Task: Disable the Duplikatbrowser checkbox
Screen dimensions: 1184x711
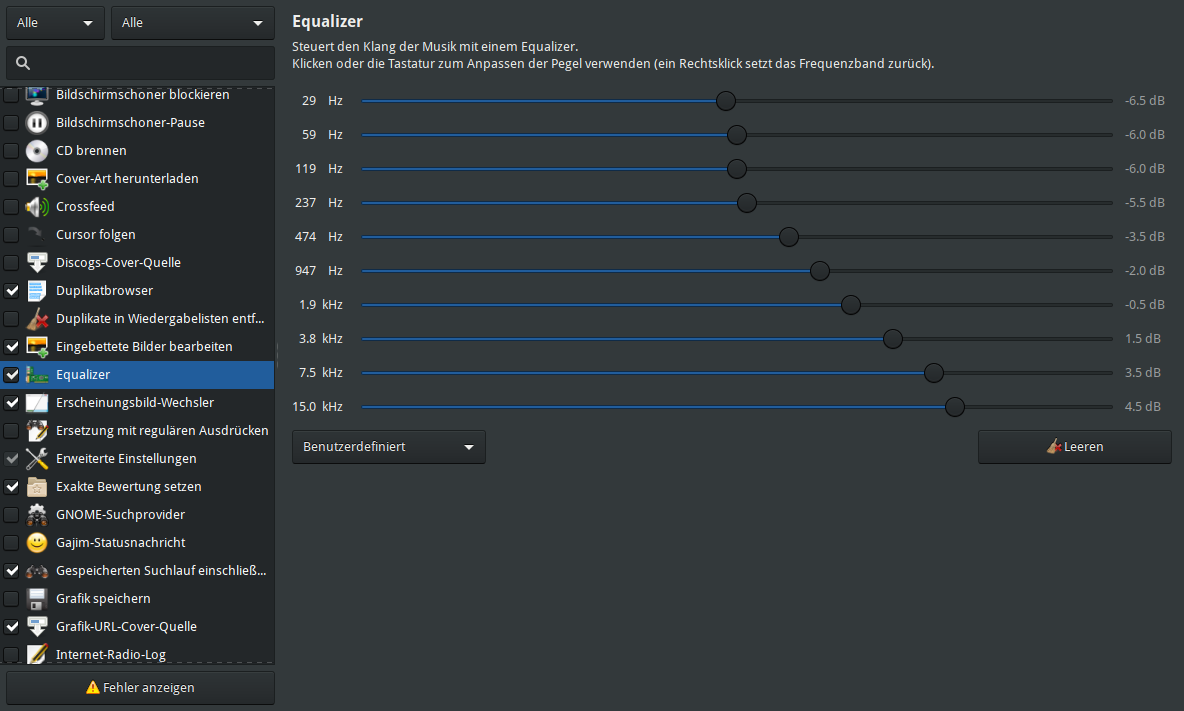Action: [11, 291]
